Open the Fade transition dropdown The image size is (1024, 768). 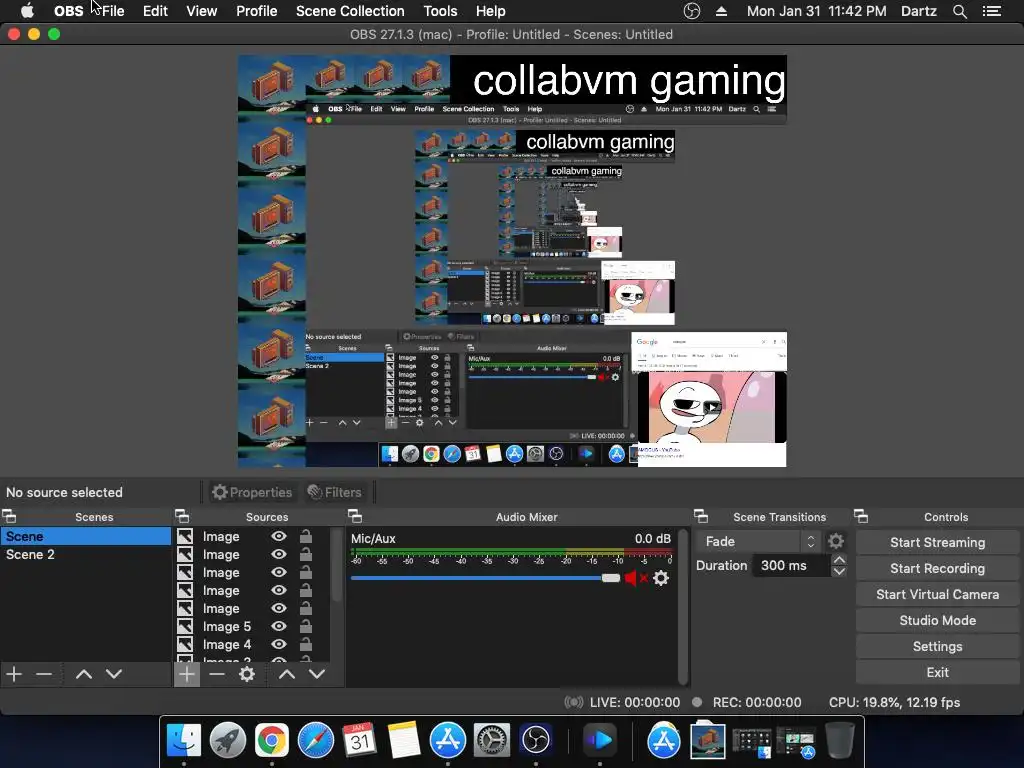point(757,541)
